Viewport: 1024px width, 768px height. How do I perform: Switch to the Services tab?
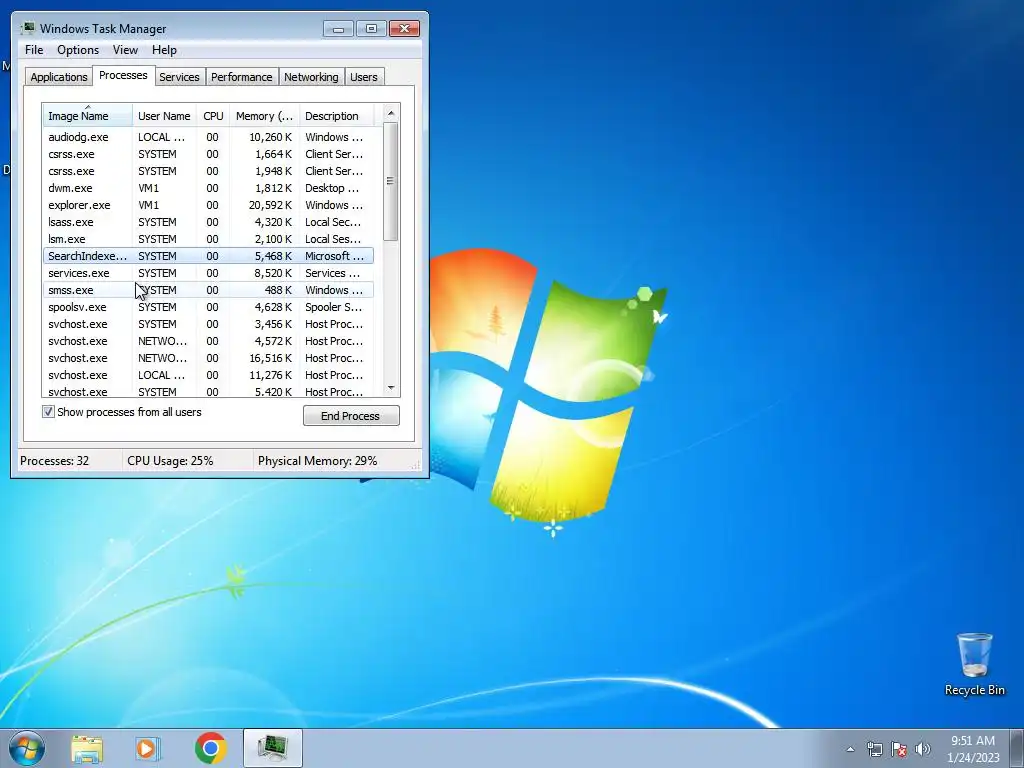(x=180, y=77)
